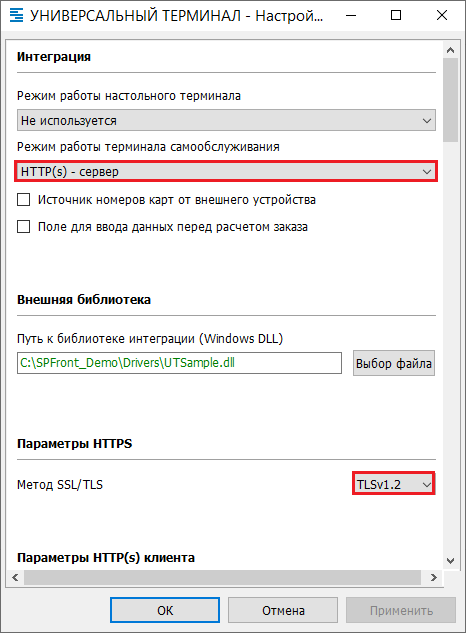
Task: Toggle Поле для ввода данных перед расчетом заказа
Action: (23, 226)
